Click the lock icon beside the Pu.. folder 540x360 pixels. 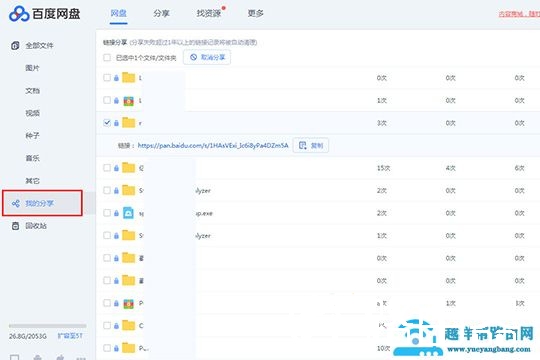click(116, 348)
